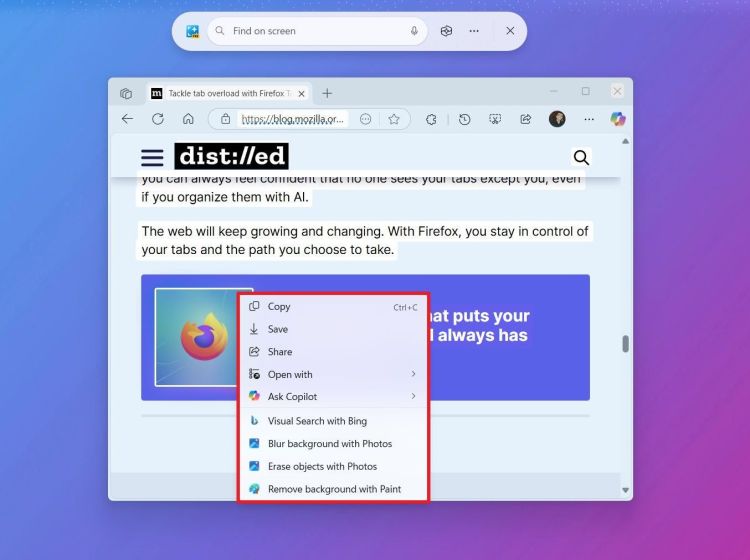Image resolution: width=750 pixels, height=560 pixels.
Task: Click the hamburger menu icon beside dist://ed
Action: [x=152, y=157]
